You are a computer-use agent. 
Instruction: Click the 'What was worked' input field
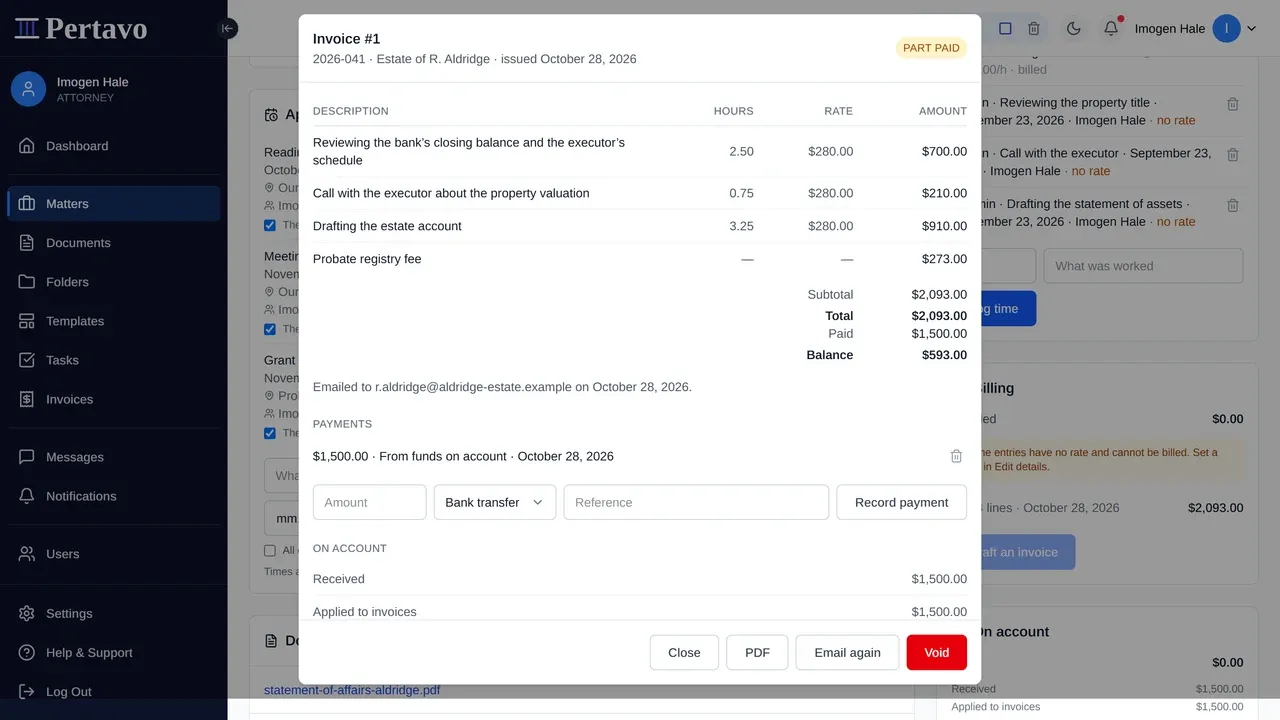click(1144, 266)
